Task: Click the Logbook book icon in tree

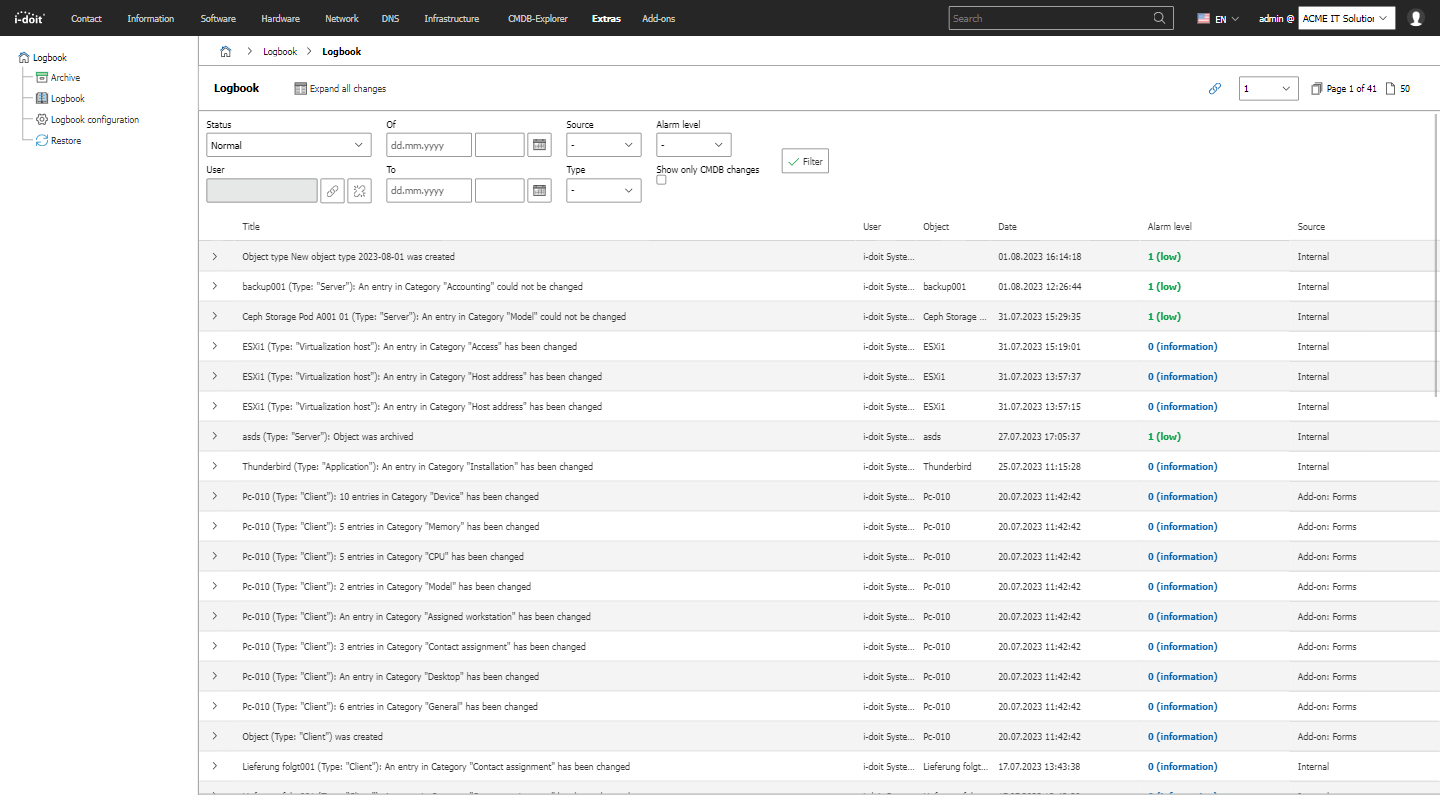Action: point(42,99)
